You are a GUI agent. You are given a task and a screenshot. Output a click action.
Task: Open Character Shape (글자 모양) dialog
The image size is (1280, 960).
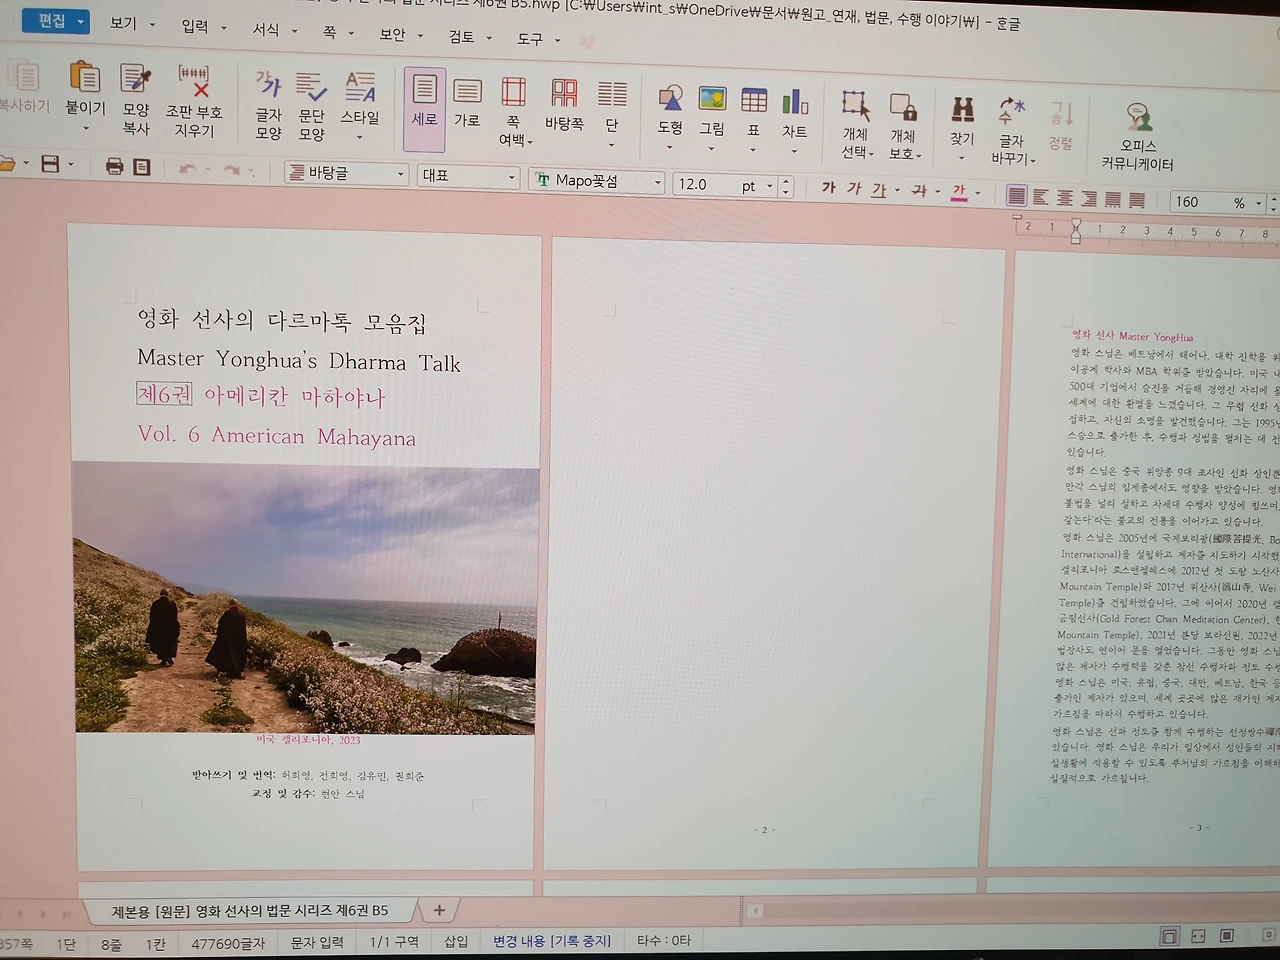point(268,86)
